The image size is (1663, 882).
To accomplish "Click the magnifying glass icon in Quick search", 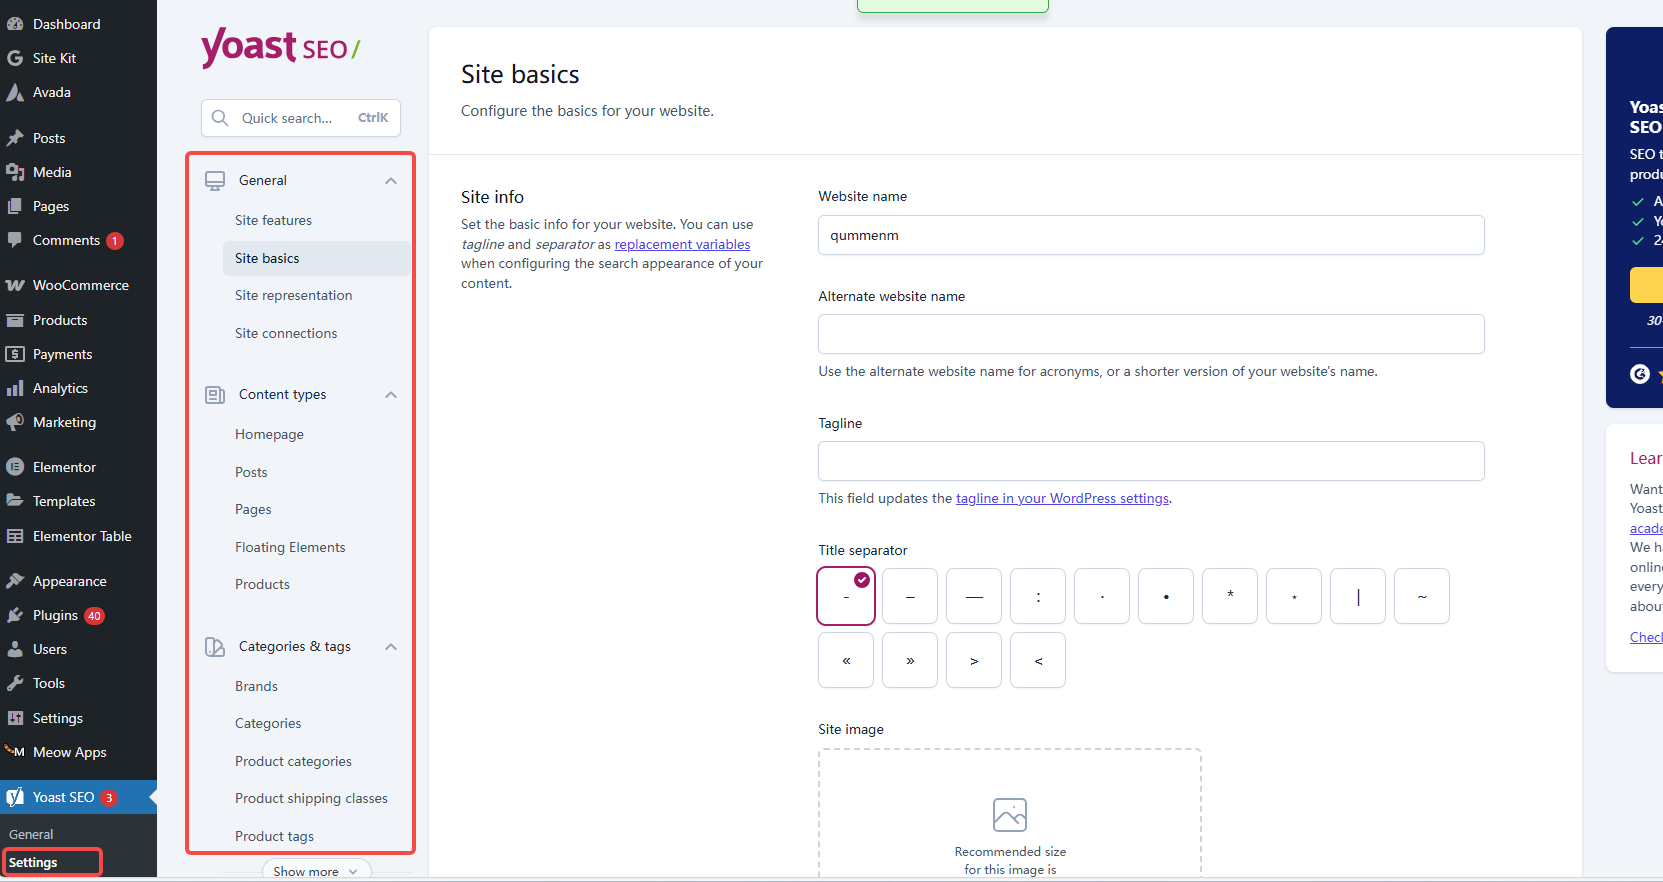I will click(220, 118).
